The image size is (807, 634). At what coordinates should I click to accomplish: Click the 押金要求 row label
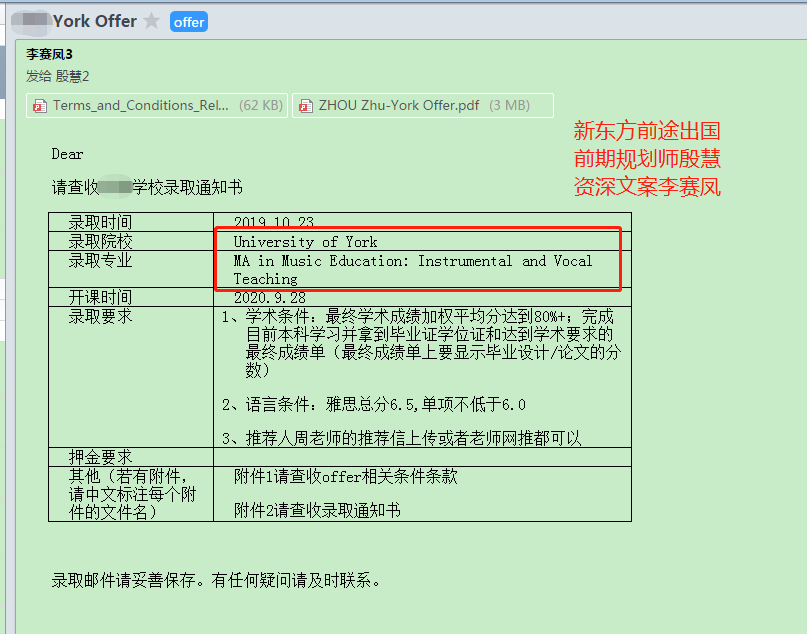pos(100,456)
